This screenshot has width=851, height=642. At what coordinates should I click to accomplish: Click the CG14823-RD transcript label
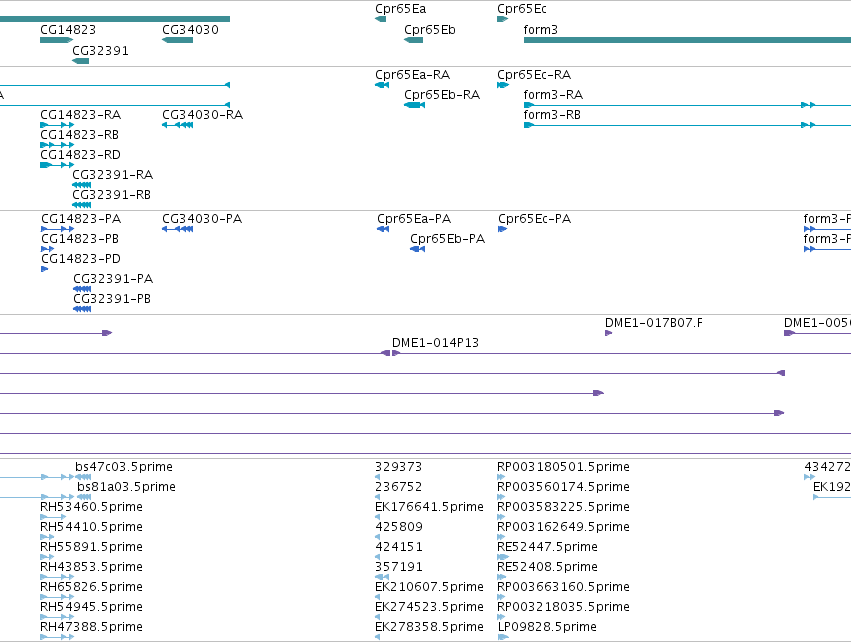click(x=80, y=155)
